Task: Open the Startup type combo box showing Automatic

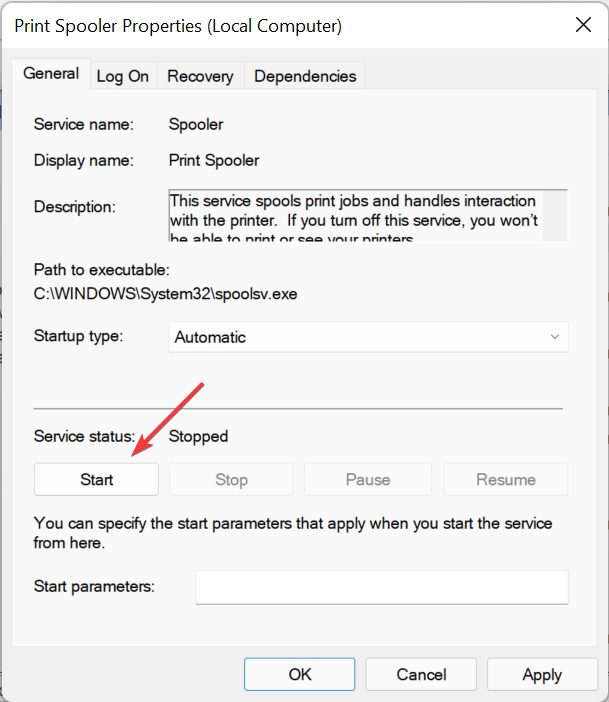Action: coord(369,337)
